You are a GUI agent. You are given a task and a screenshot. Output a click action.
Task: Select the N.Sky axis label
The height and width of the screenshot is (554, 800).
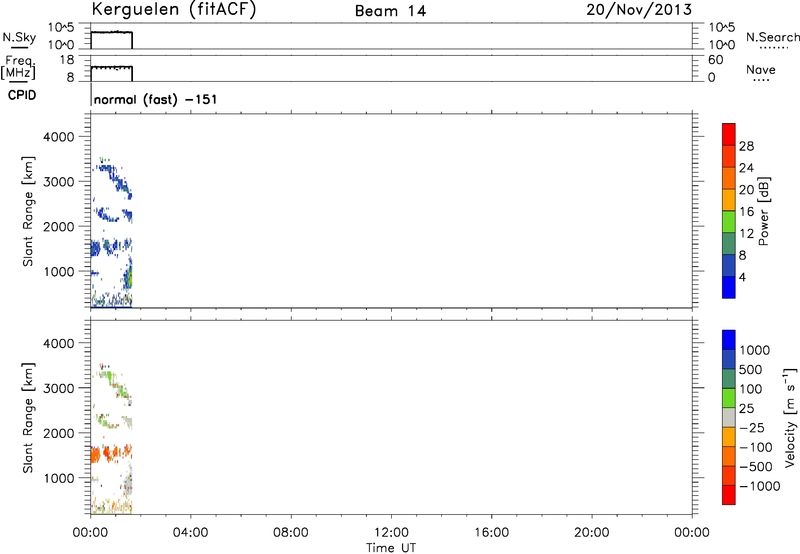click(19, 37)
